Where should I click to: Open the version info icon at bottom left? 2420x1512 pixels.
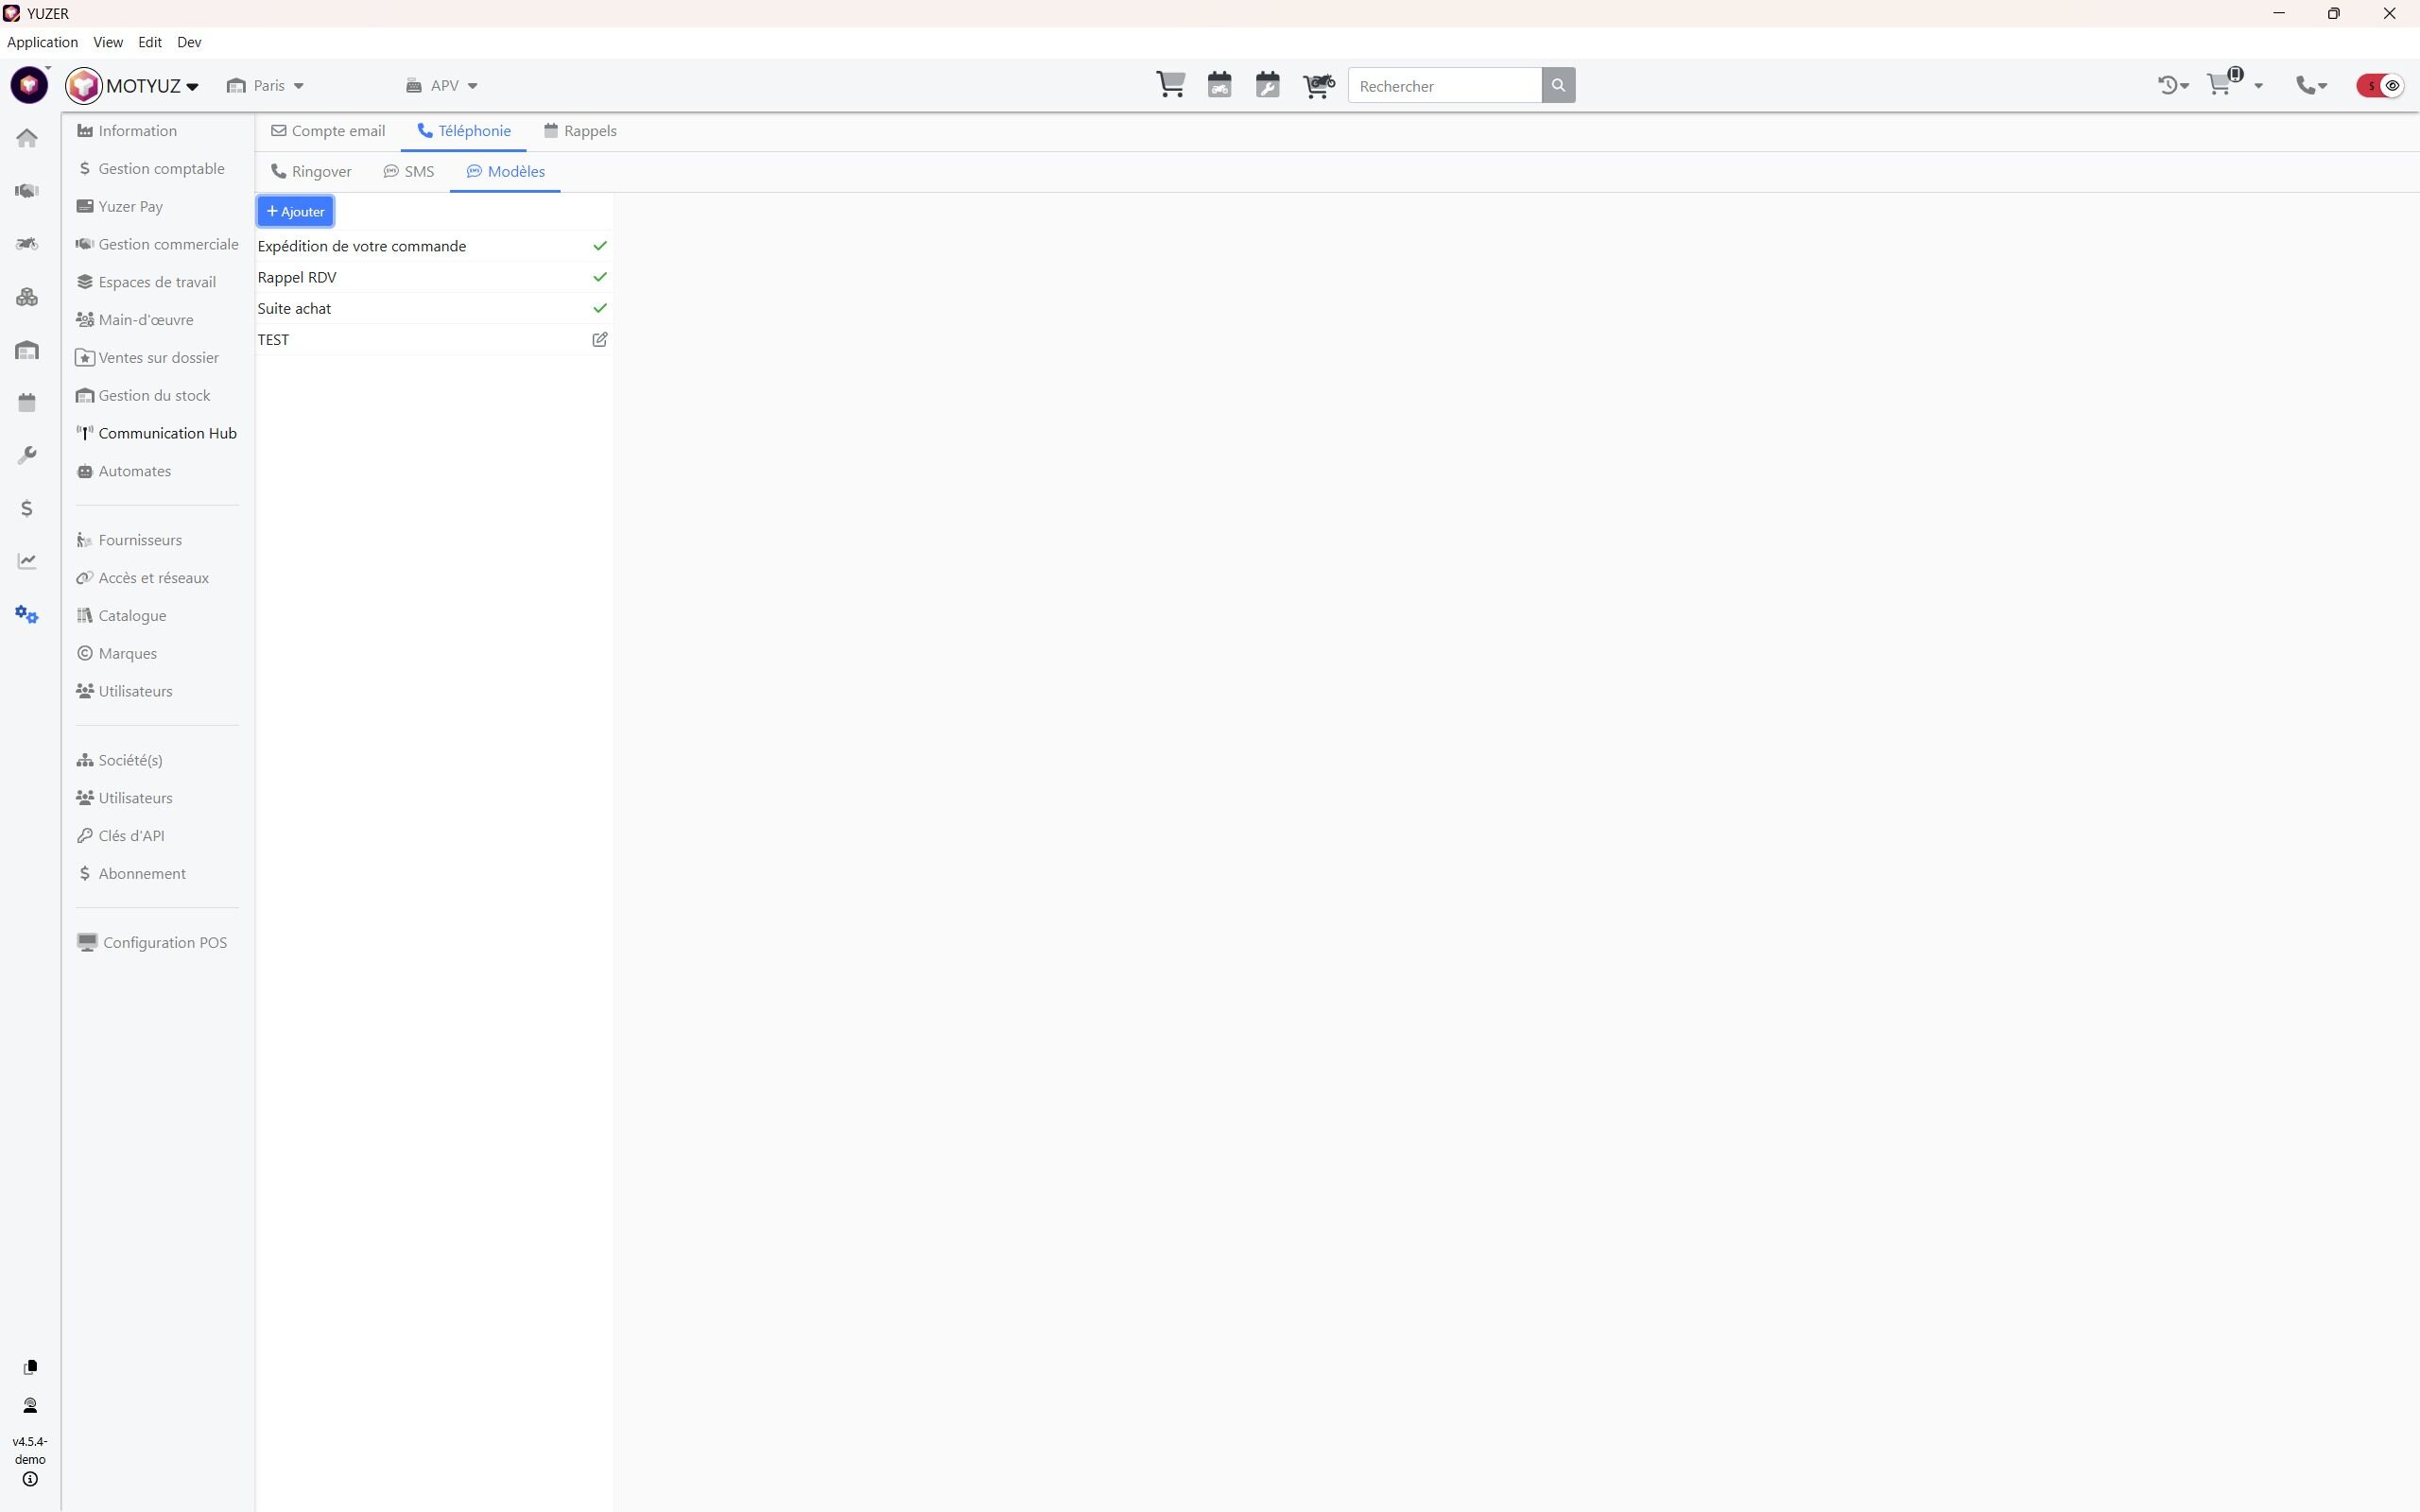[x=30, y=1479]
